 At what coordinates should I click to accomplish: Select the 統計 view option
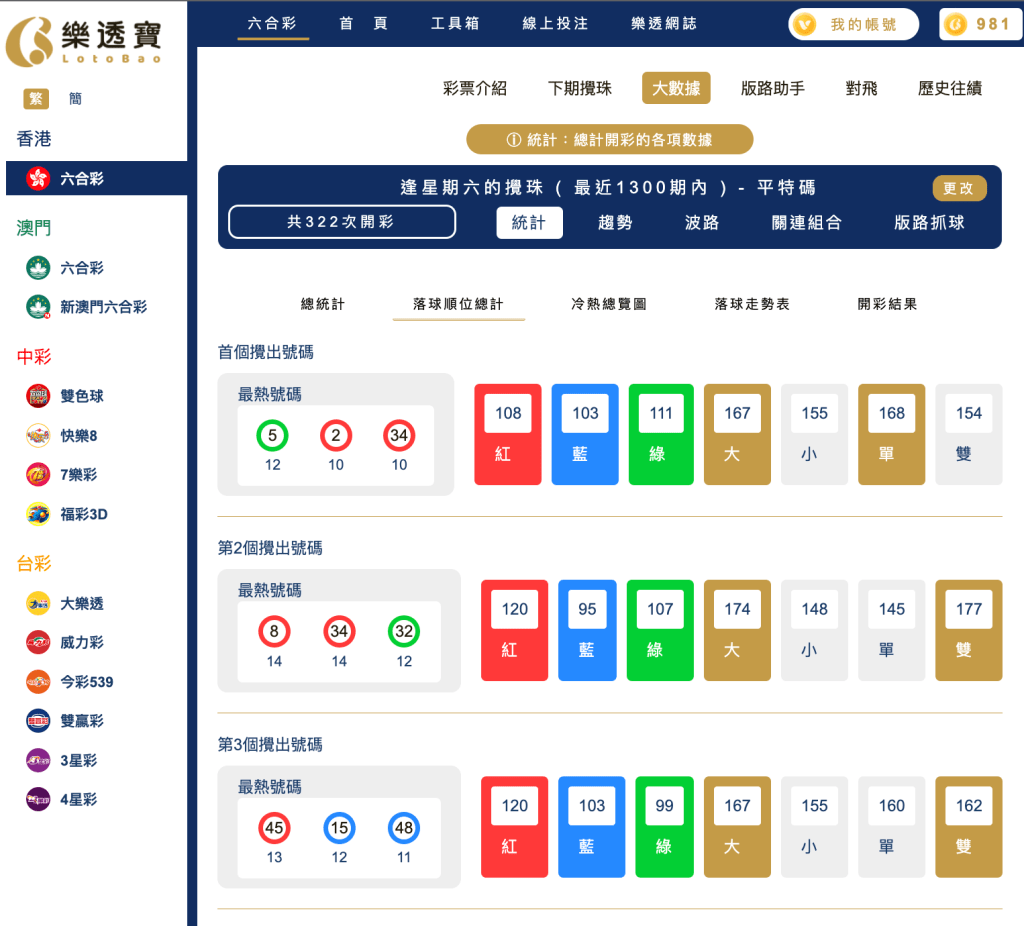coord(529,223)
